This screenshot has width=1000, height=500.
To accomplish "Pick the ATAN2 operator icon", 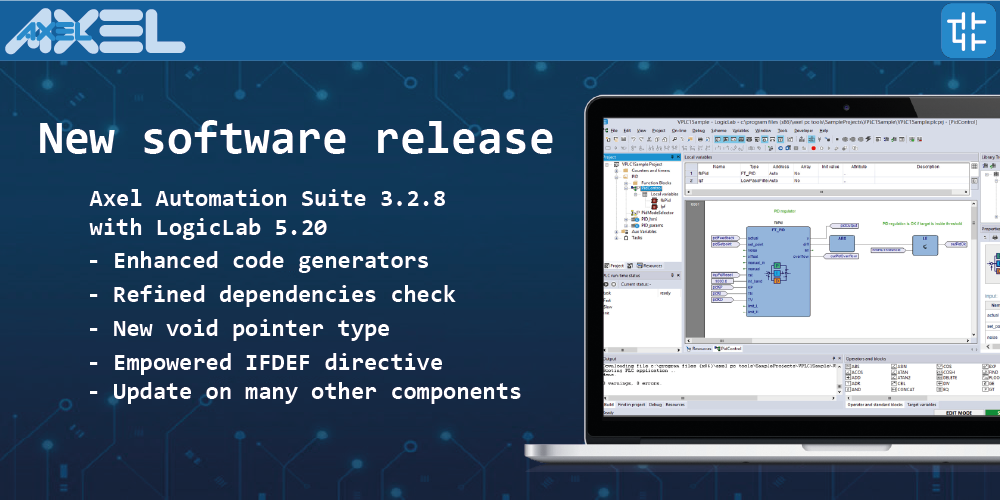I will 893,378.
